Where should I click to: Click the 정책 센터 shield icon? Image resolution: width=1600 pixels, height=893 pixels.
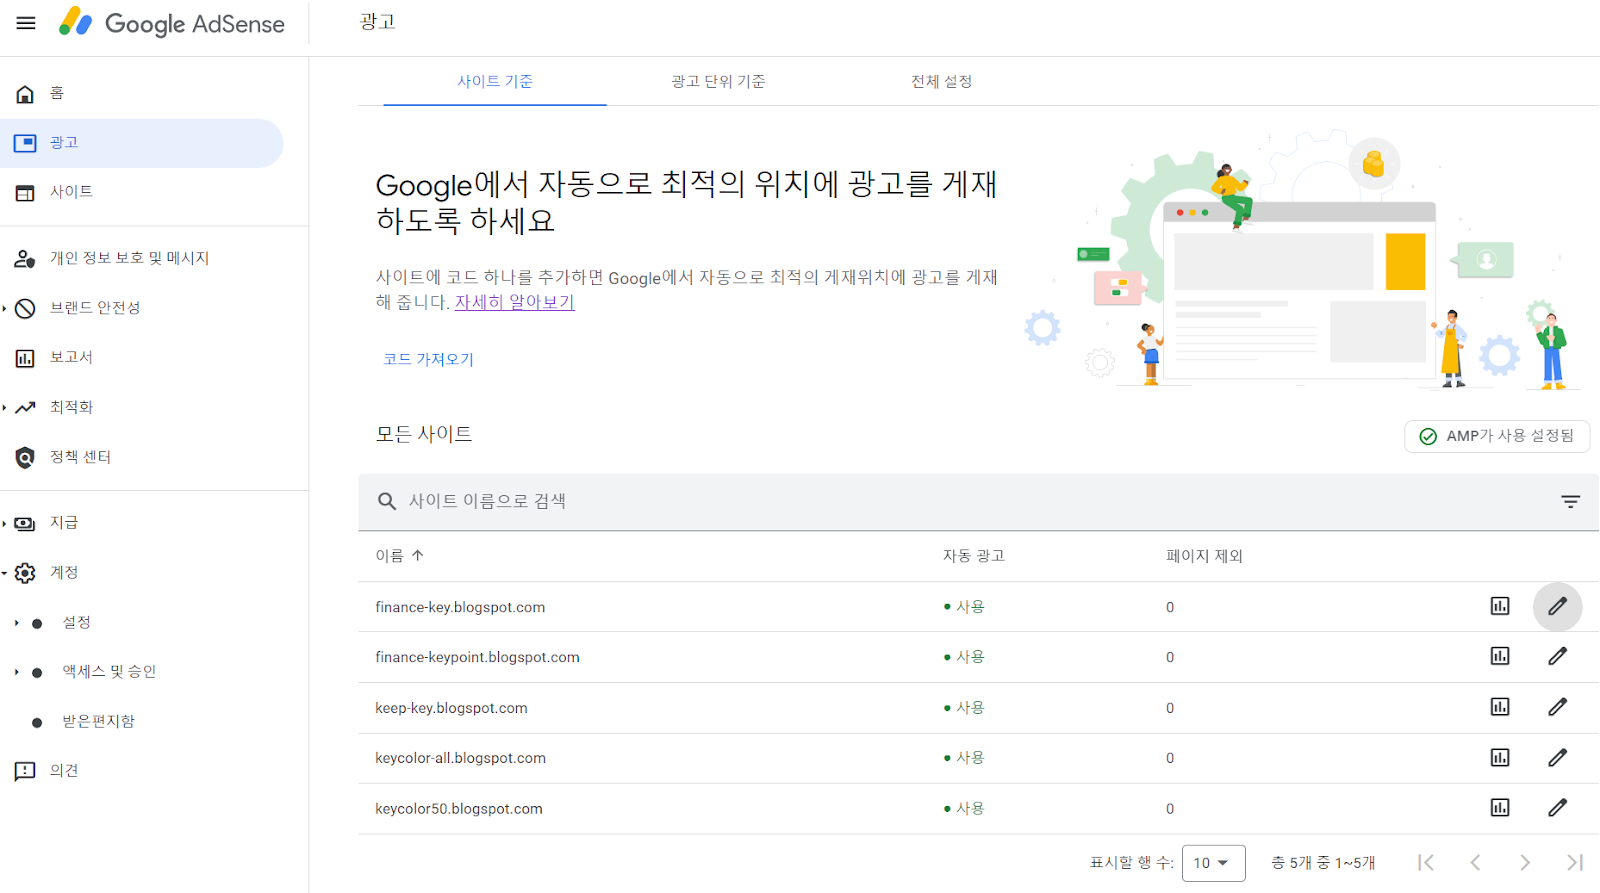(x=25, y=458)
